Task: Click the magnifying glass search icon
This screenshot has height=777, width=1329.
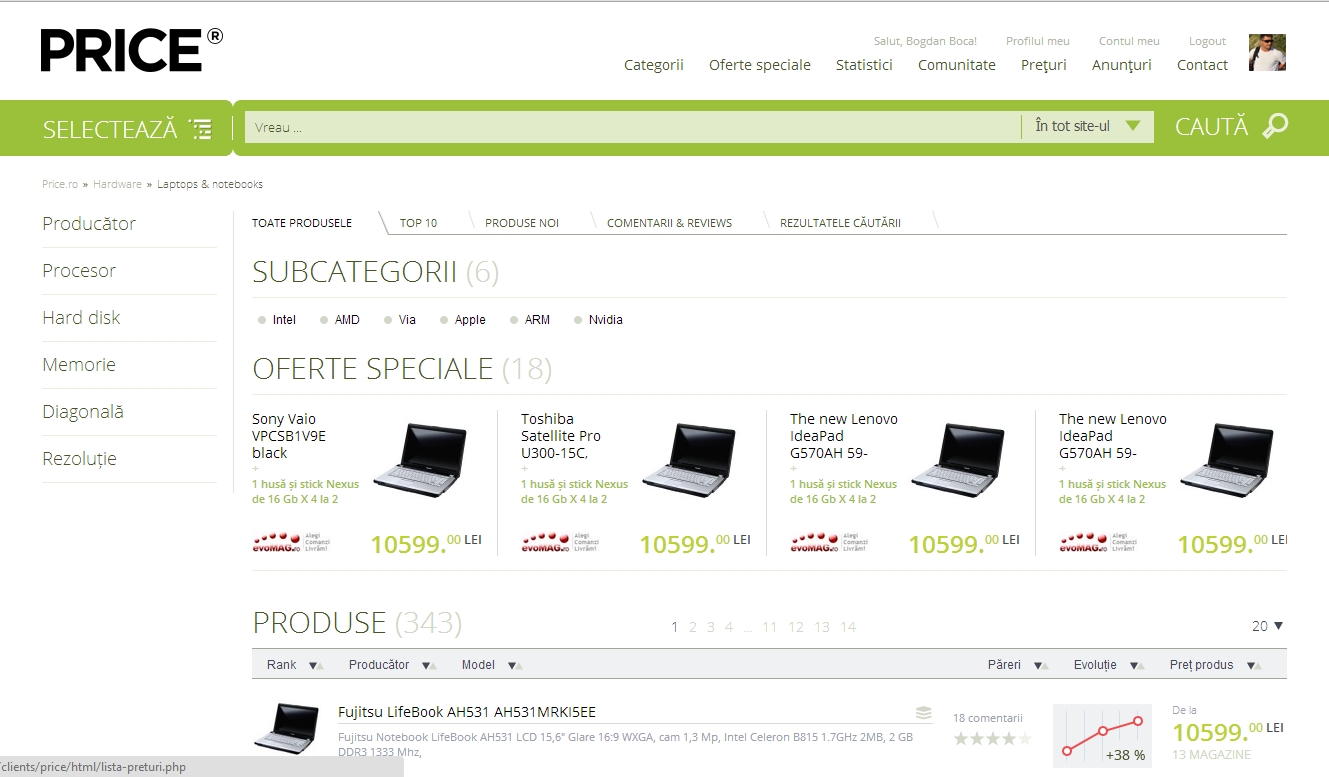Action: point(1275,127)
